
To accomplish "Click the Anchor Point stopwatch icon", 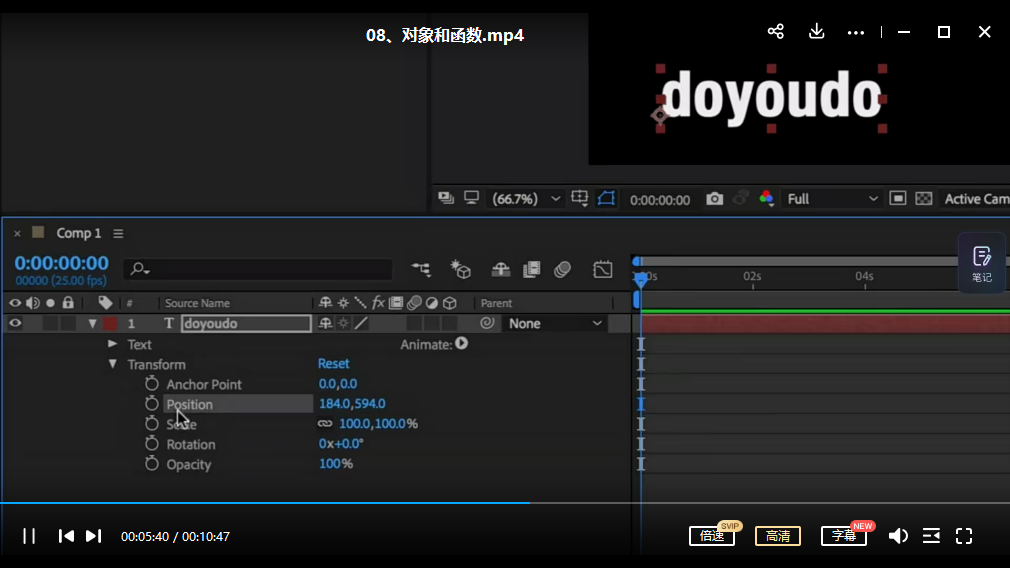I will (151, 384).
